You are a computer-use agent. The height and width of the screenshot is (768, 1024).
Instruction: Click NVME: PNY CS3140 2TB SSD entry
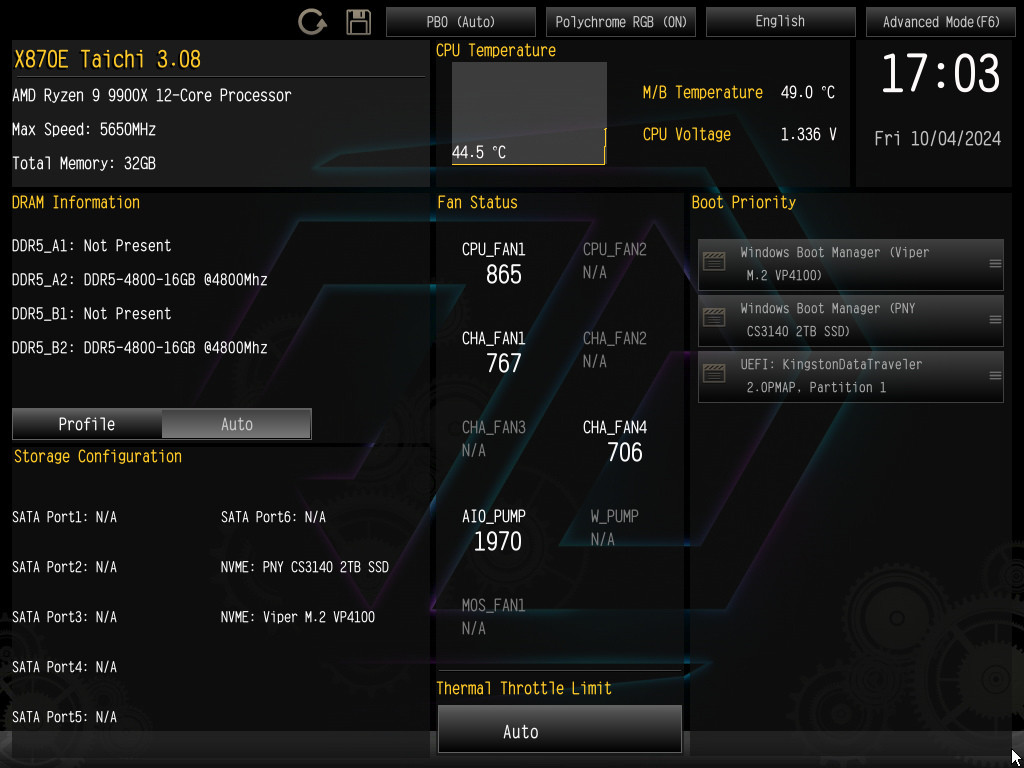tap(305, 567)
